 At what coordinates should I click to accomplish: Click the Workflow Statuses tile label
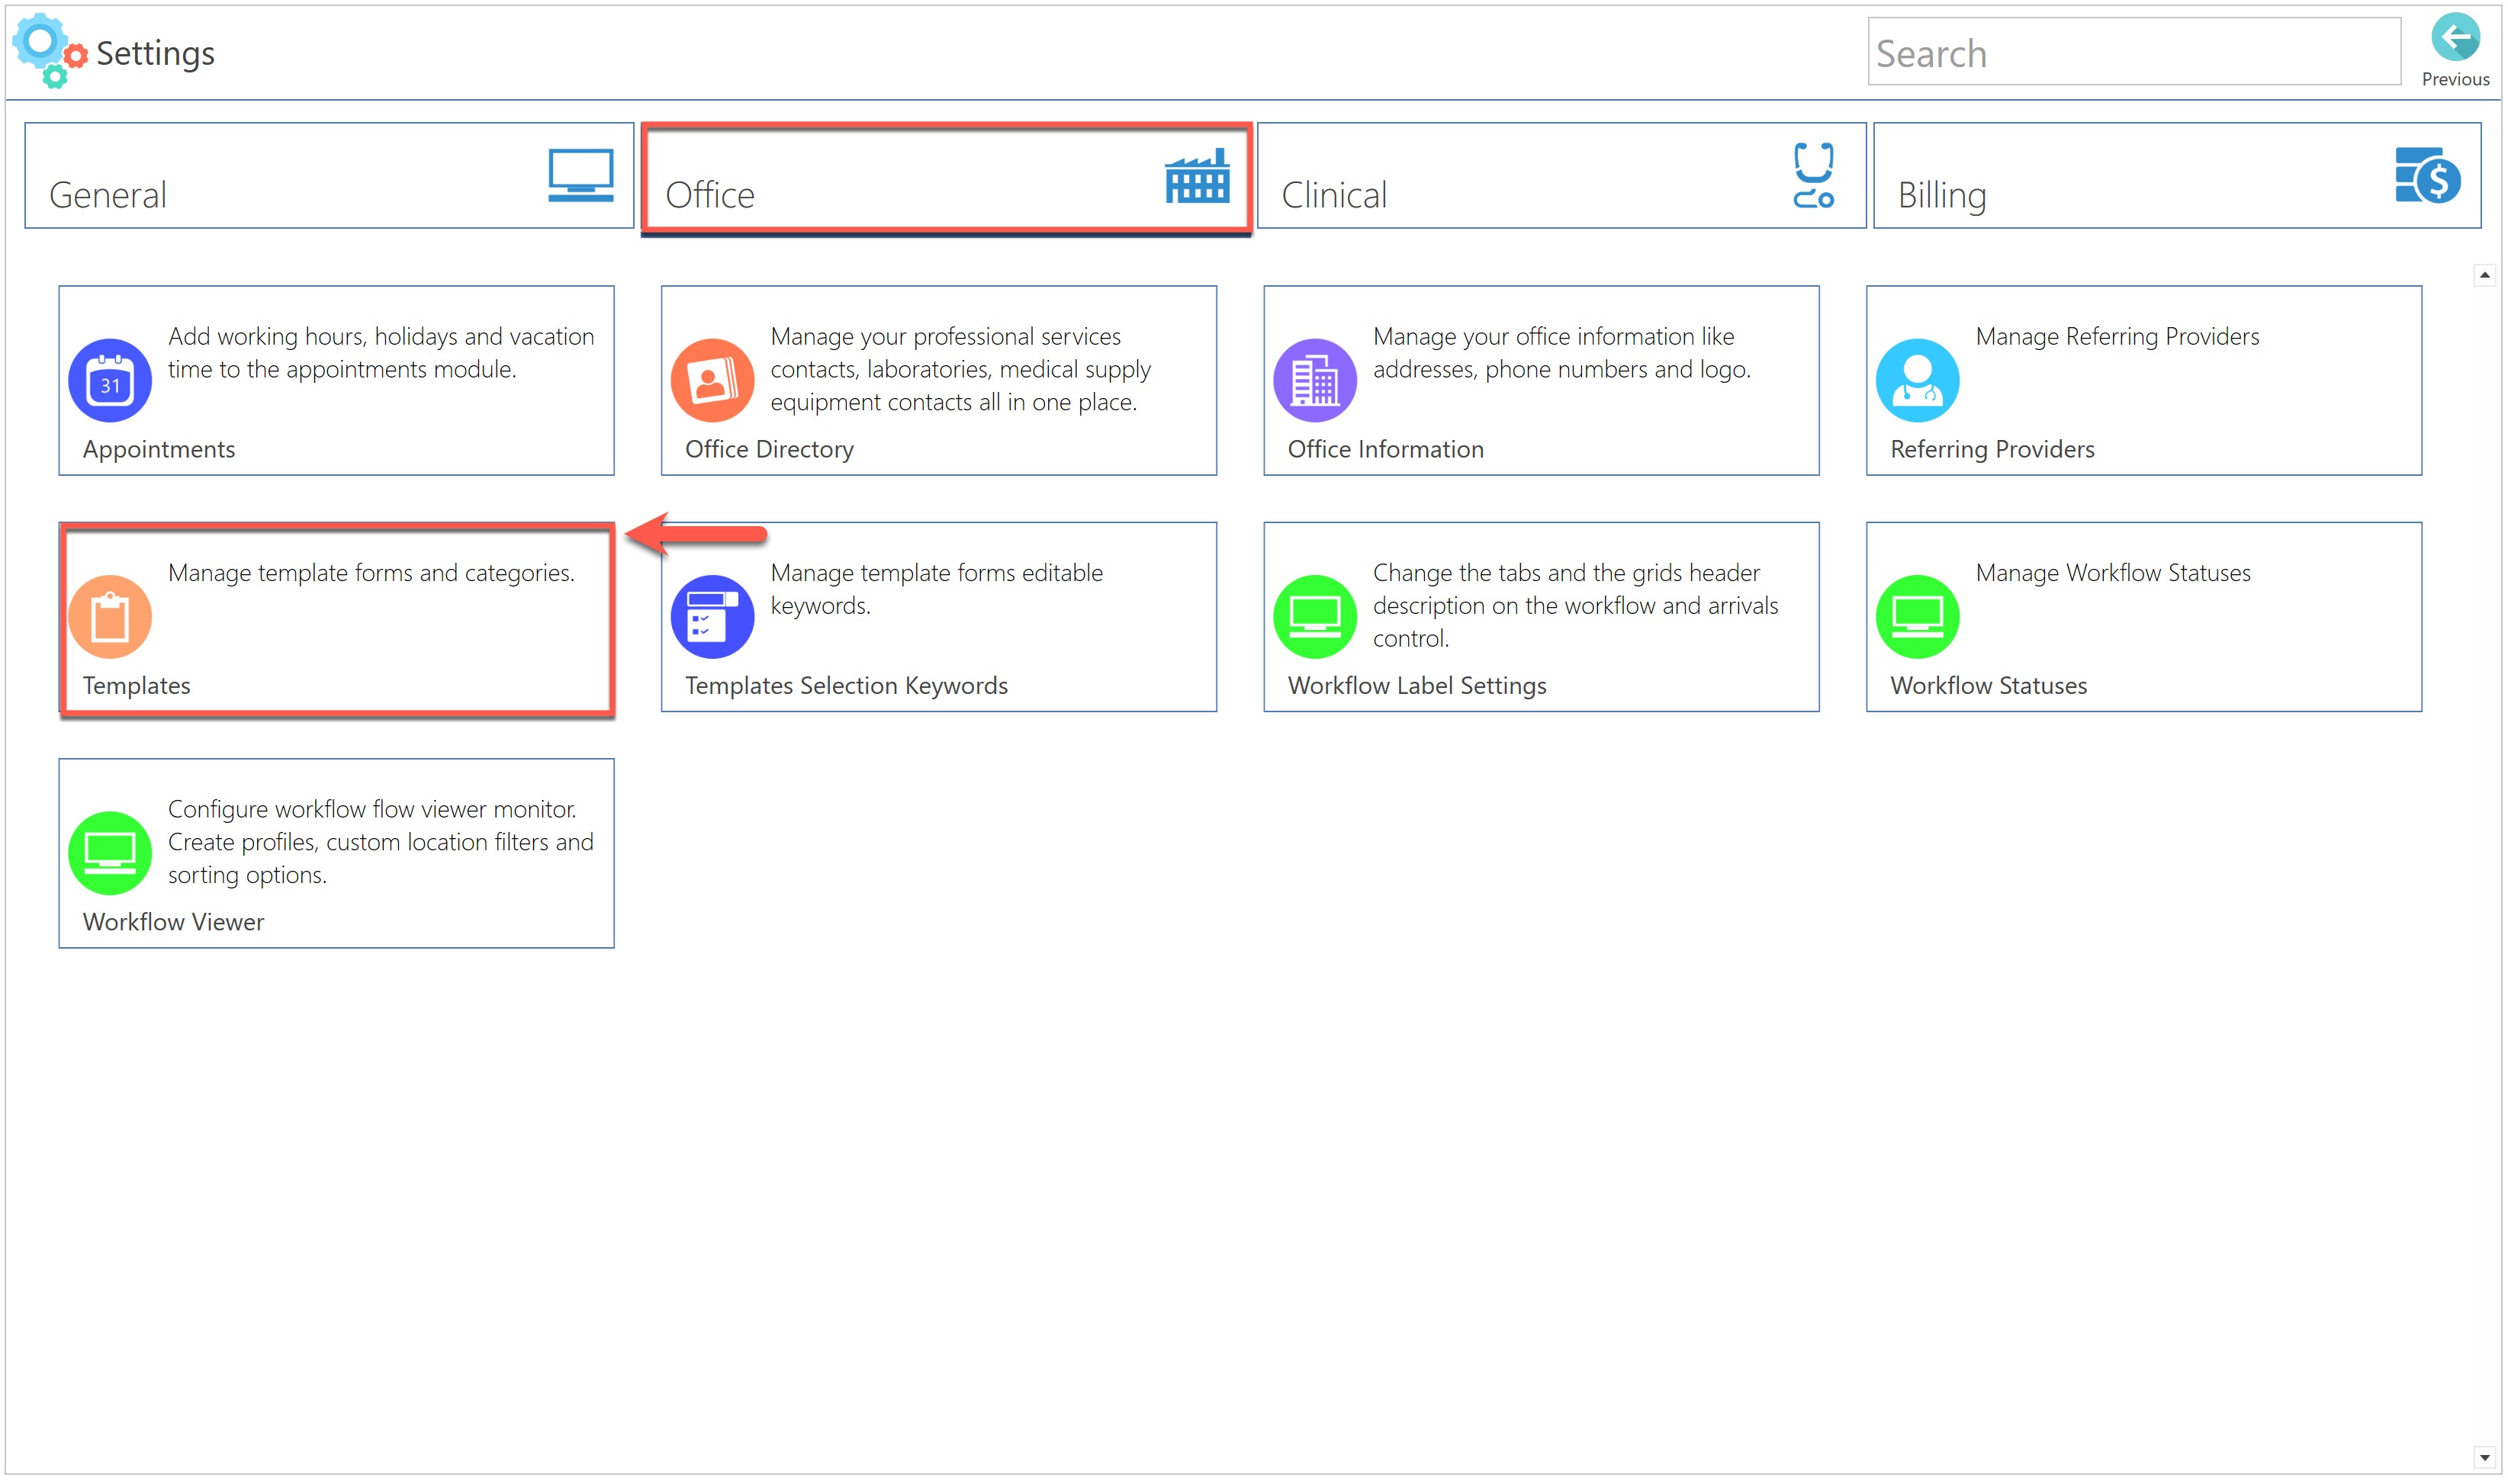click(x=1988, y=686)
